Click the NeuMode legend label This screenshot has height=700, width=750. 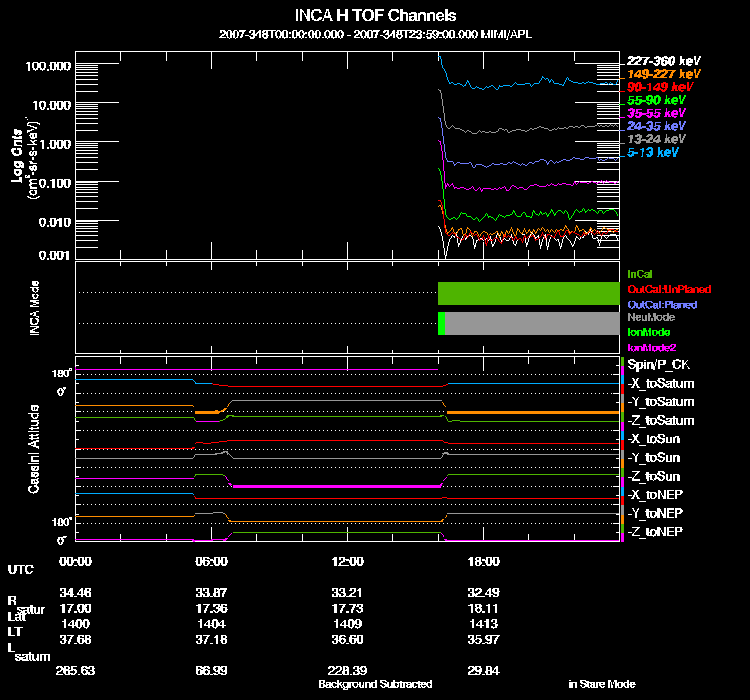[x=650, y=317]
